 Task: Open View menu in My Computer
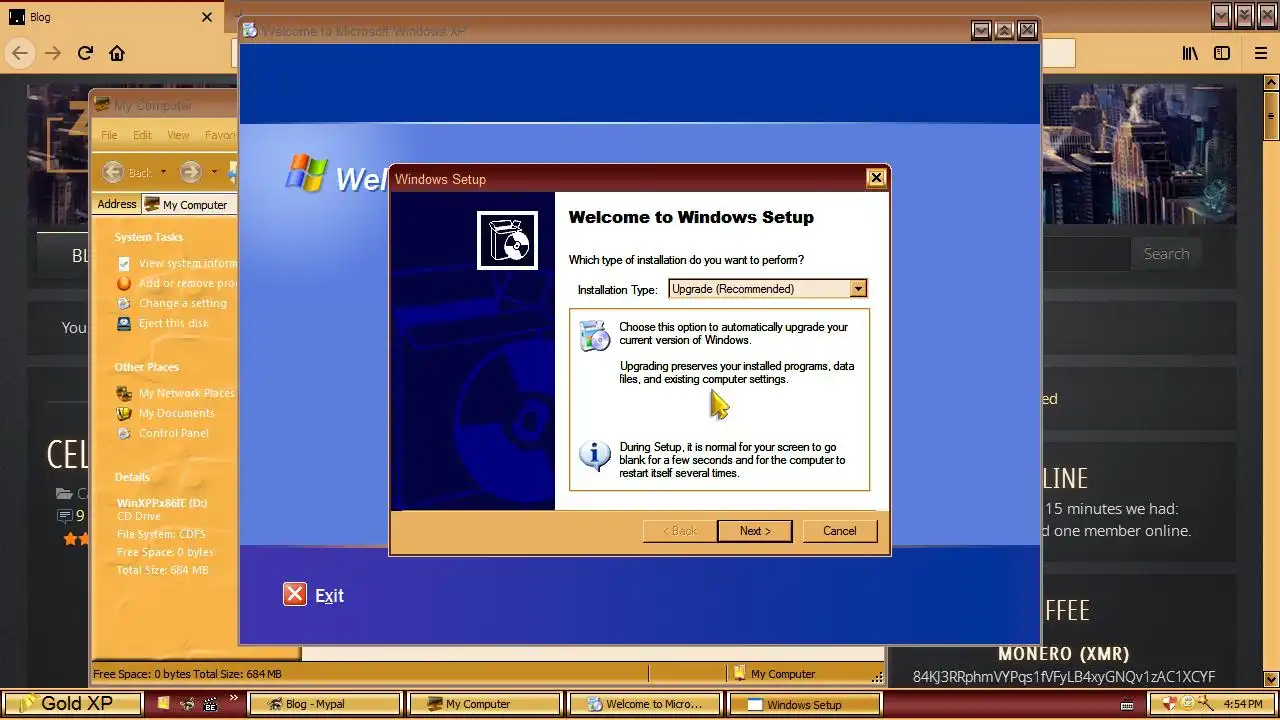pyautogui.click(x=178, y=135)
